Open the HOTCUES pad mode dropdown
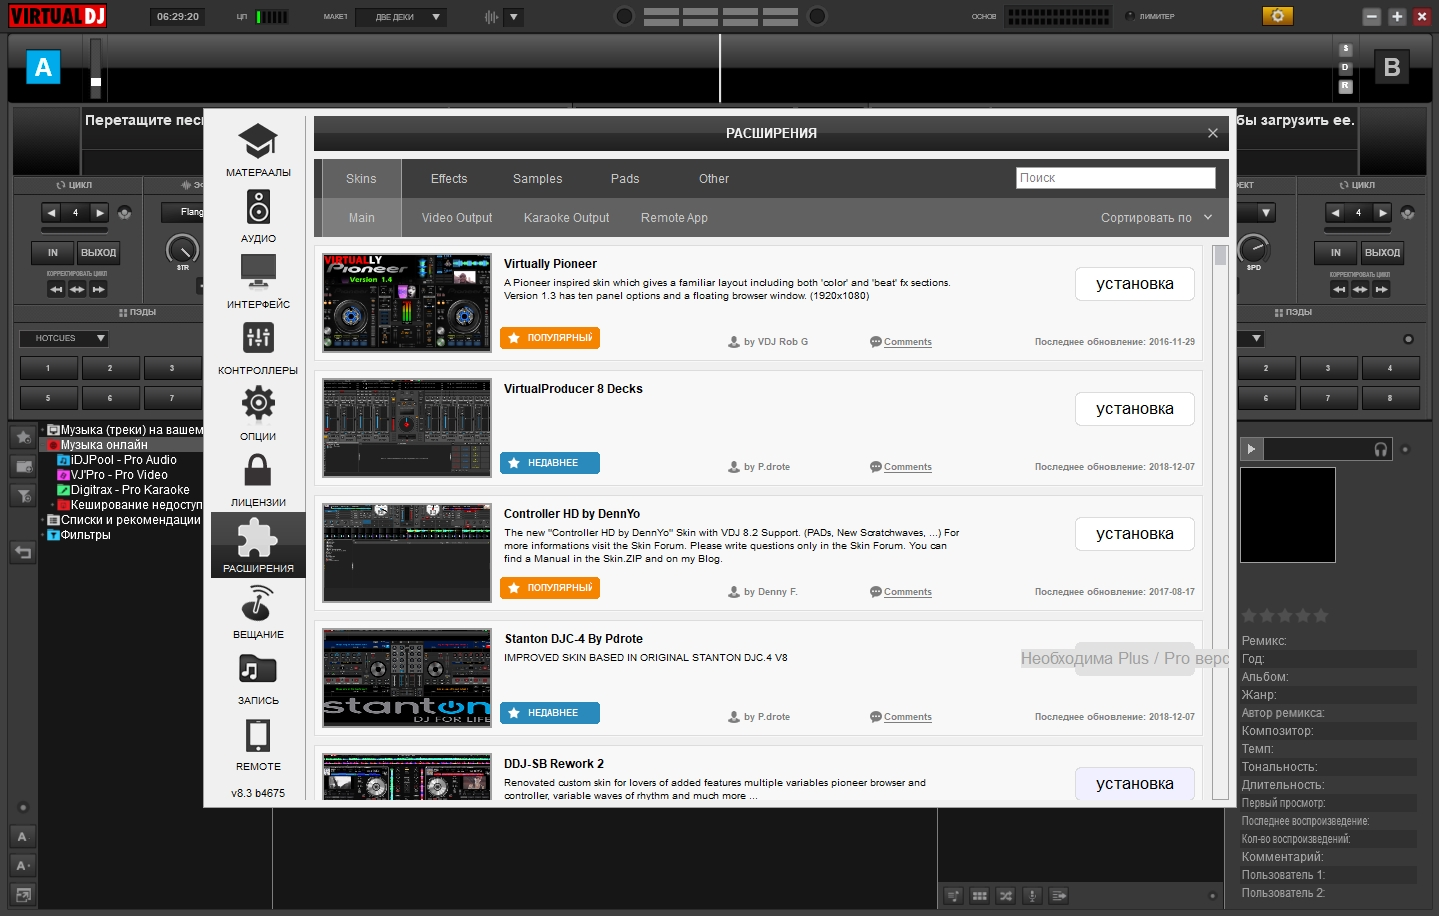 pos(64,339)
